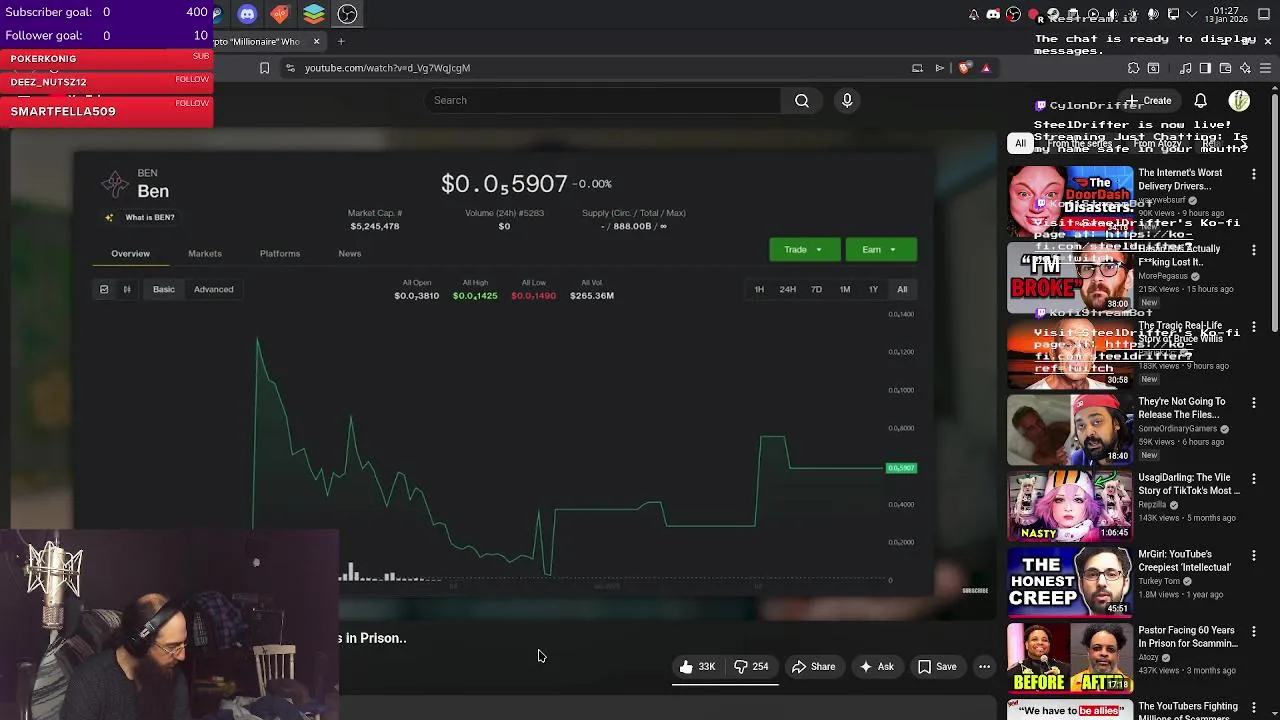The image size is (1280, 720).
Task: Open They're Not Going To Release video
Action: pos(1070,430)
